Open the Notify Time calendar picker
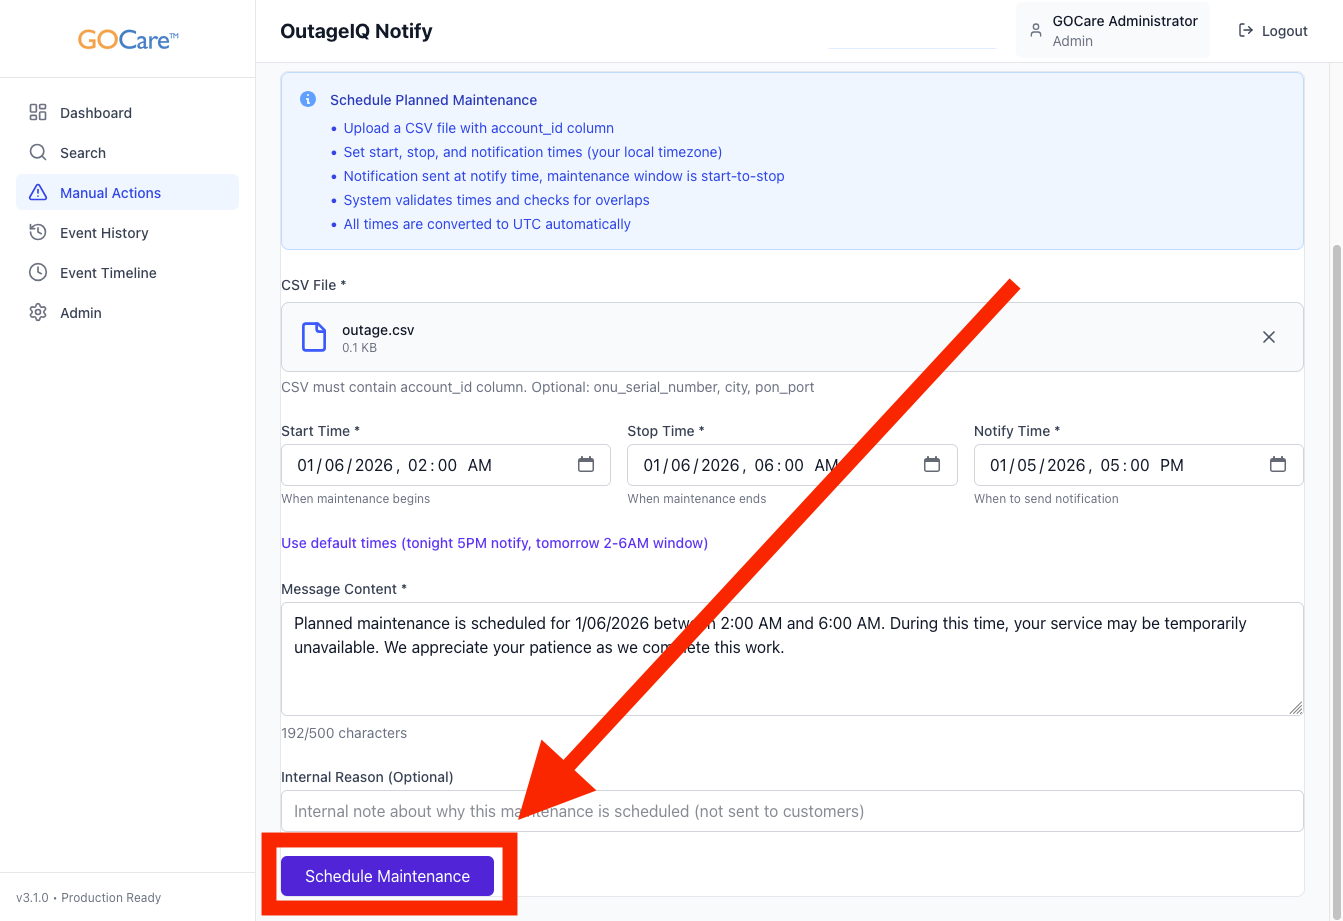The width and height of the screenshot is (1343, 921). (x=1277, y=465)
